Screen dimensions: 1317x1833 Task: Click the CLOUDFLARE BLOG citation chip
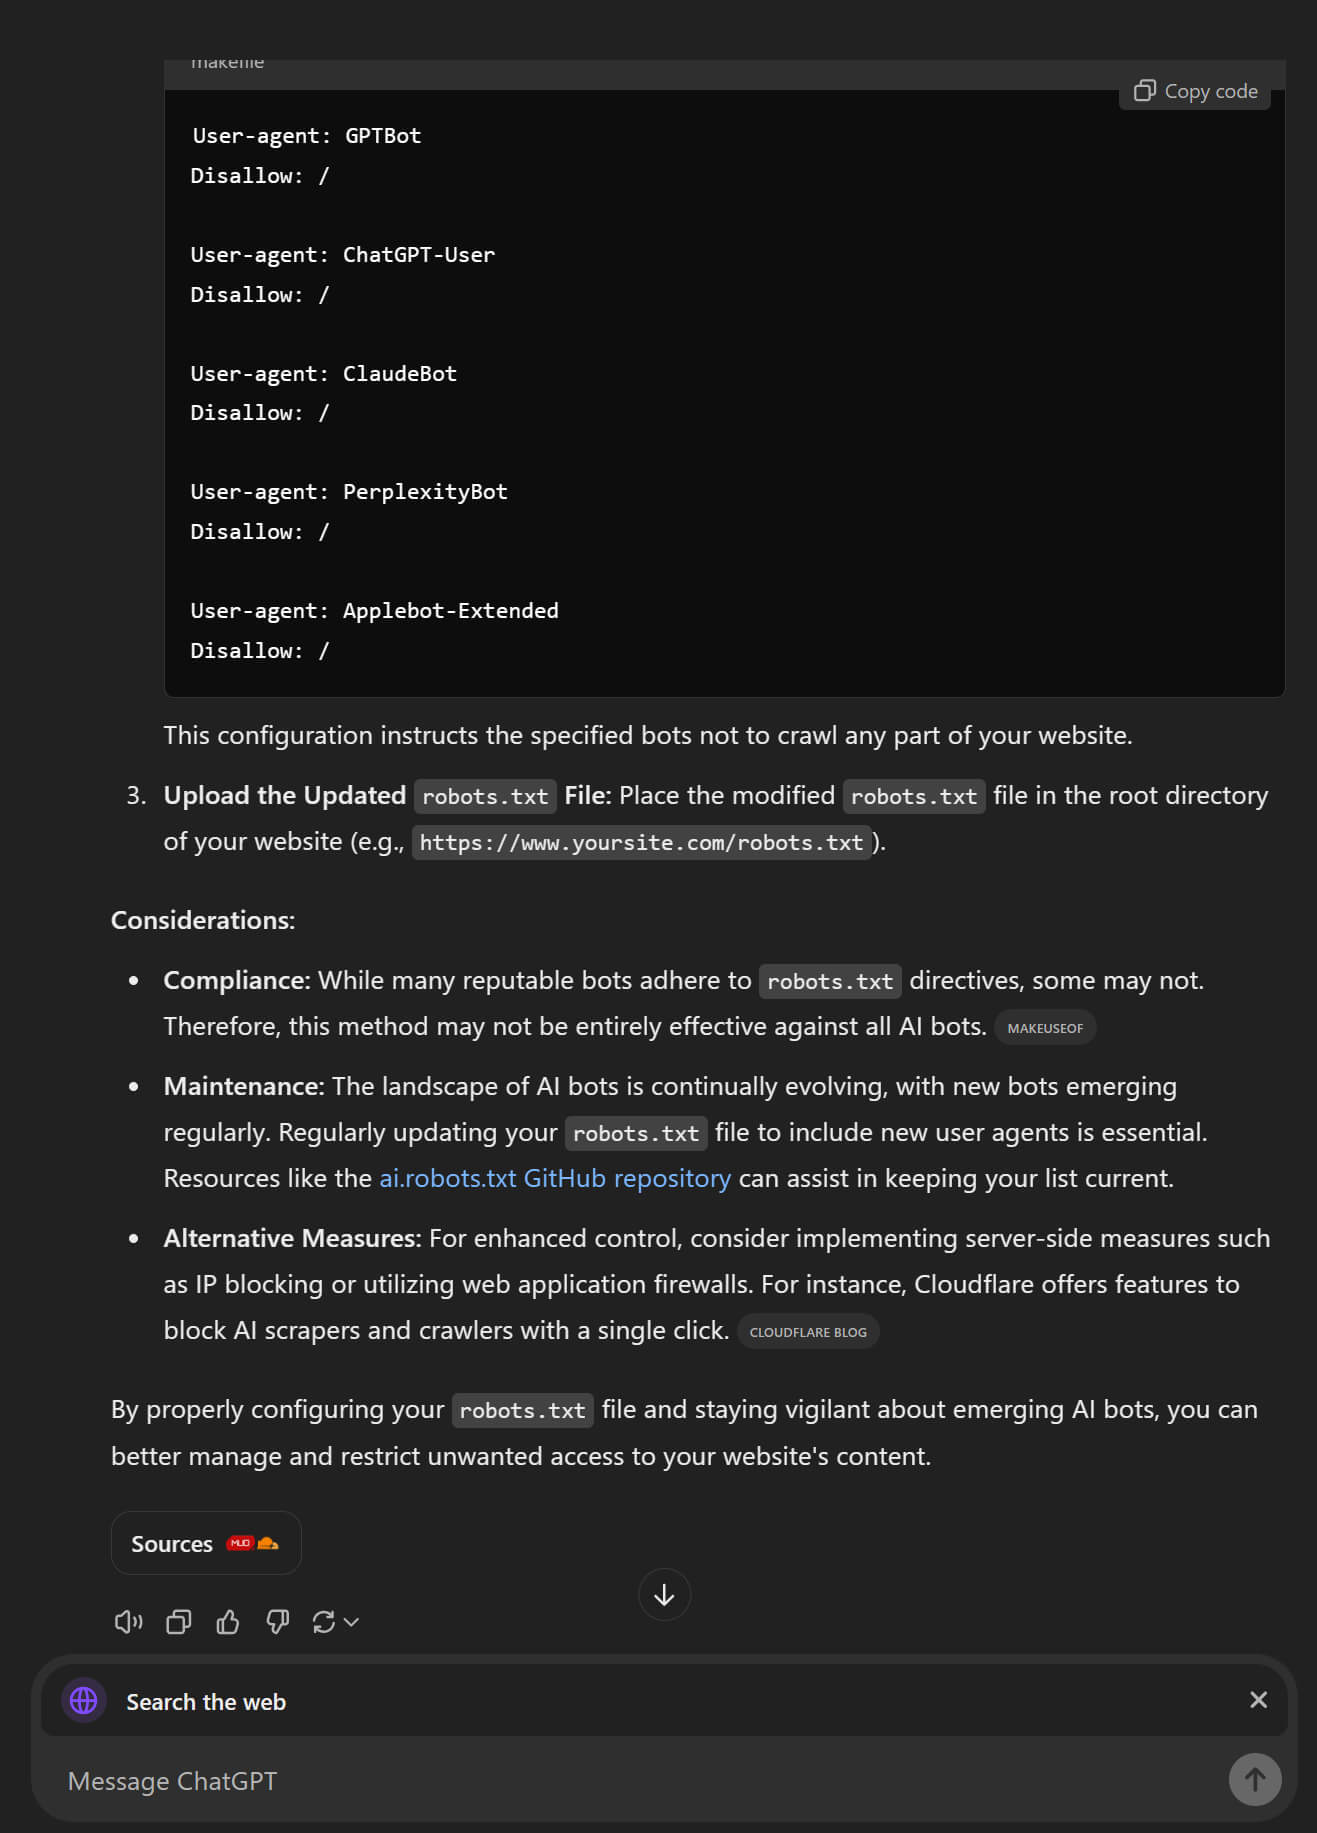tap(808, 1332)
